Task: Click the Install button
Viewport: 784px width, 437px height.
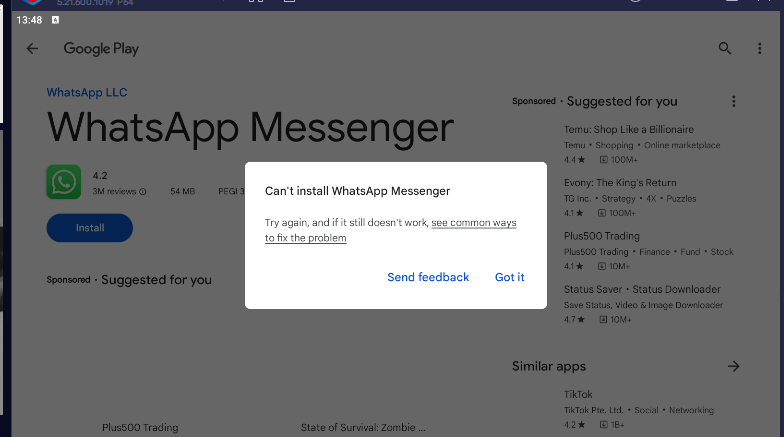Action: pyautogui.click(x=90, y=228)
